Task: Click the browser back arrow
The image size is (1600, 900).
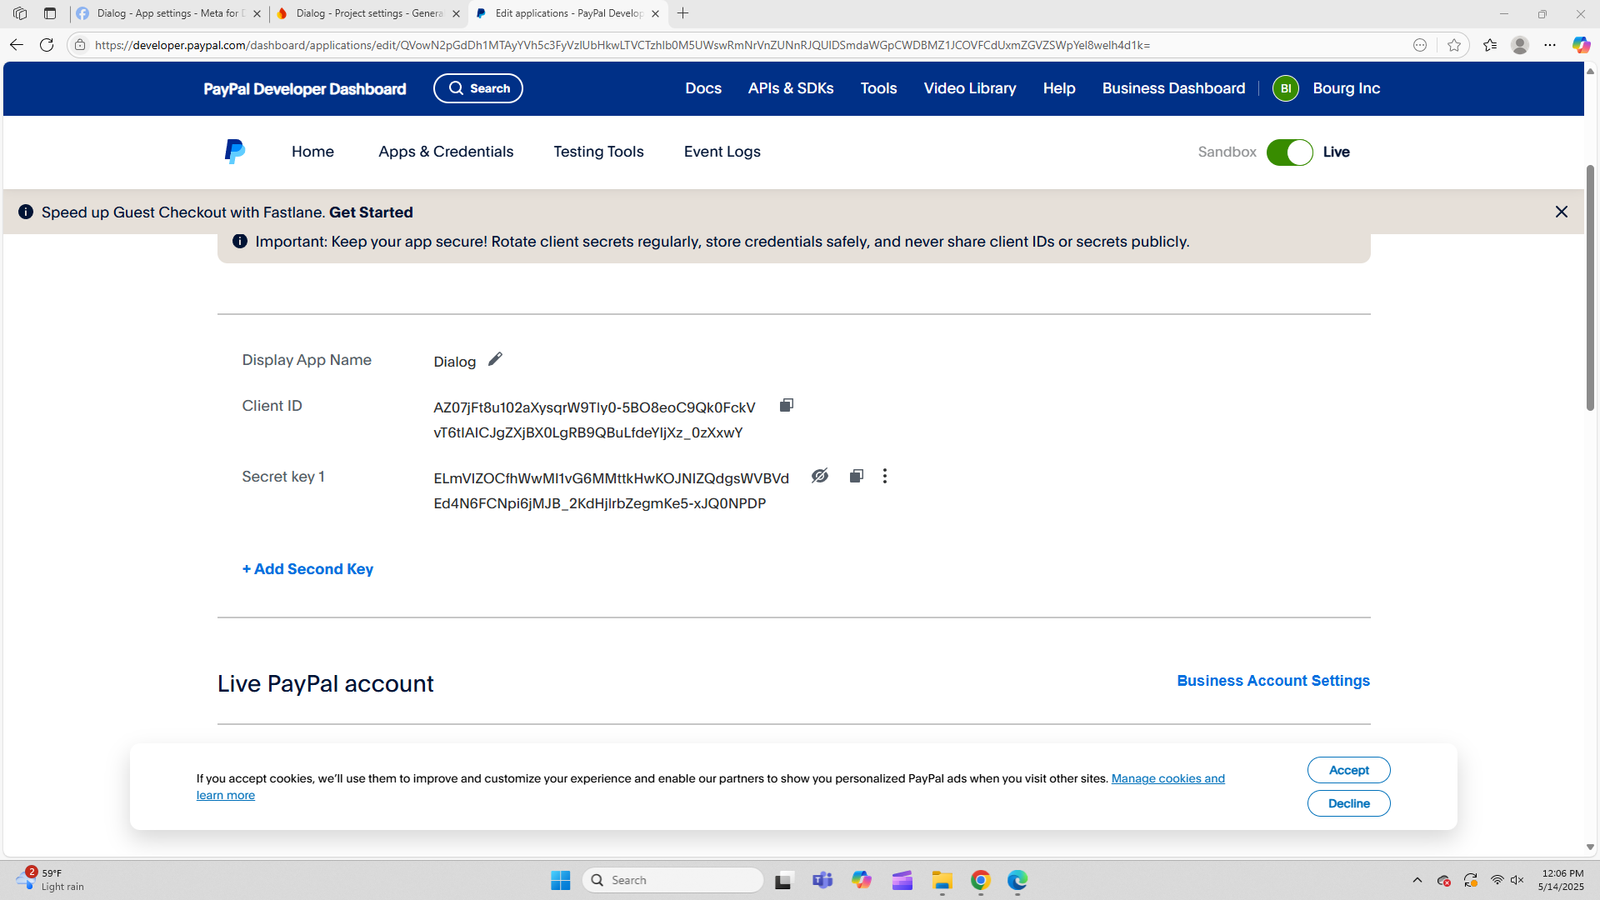Action: click(16, 45)
